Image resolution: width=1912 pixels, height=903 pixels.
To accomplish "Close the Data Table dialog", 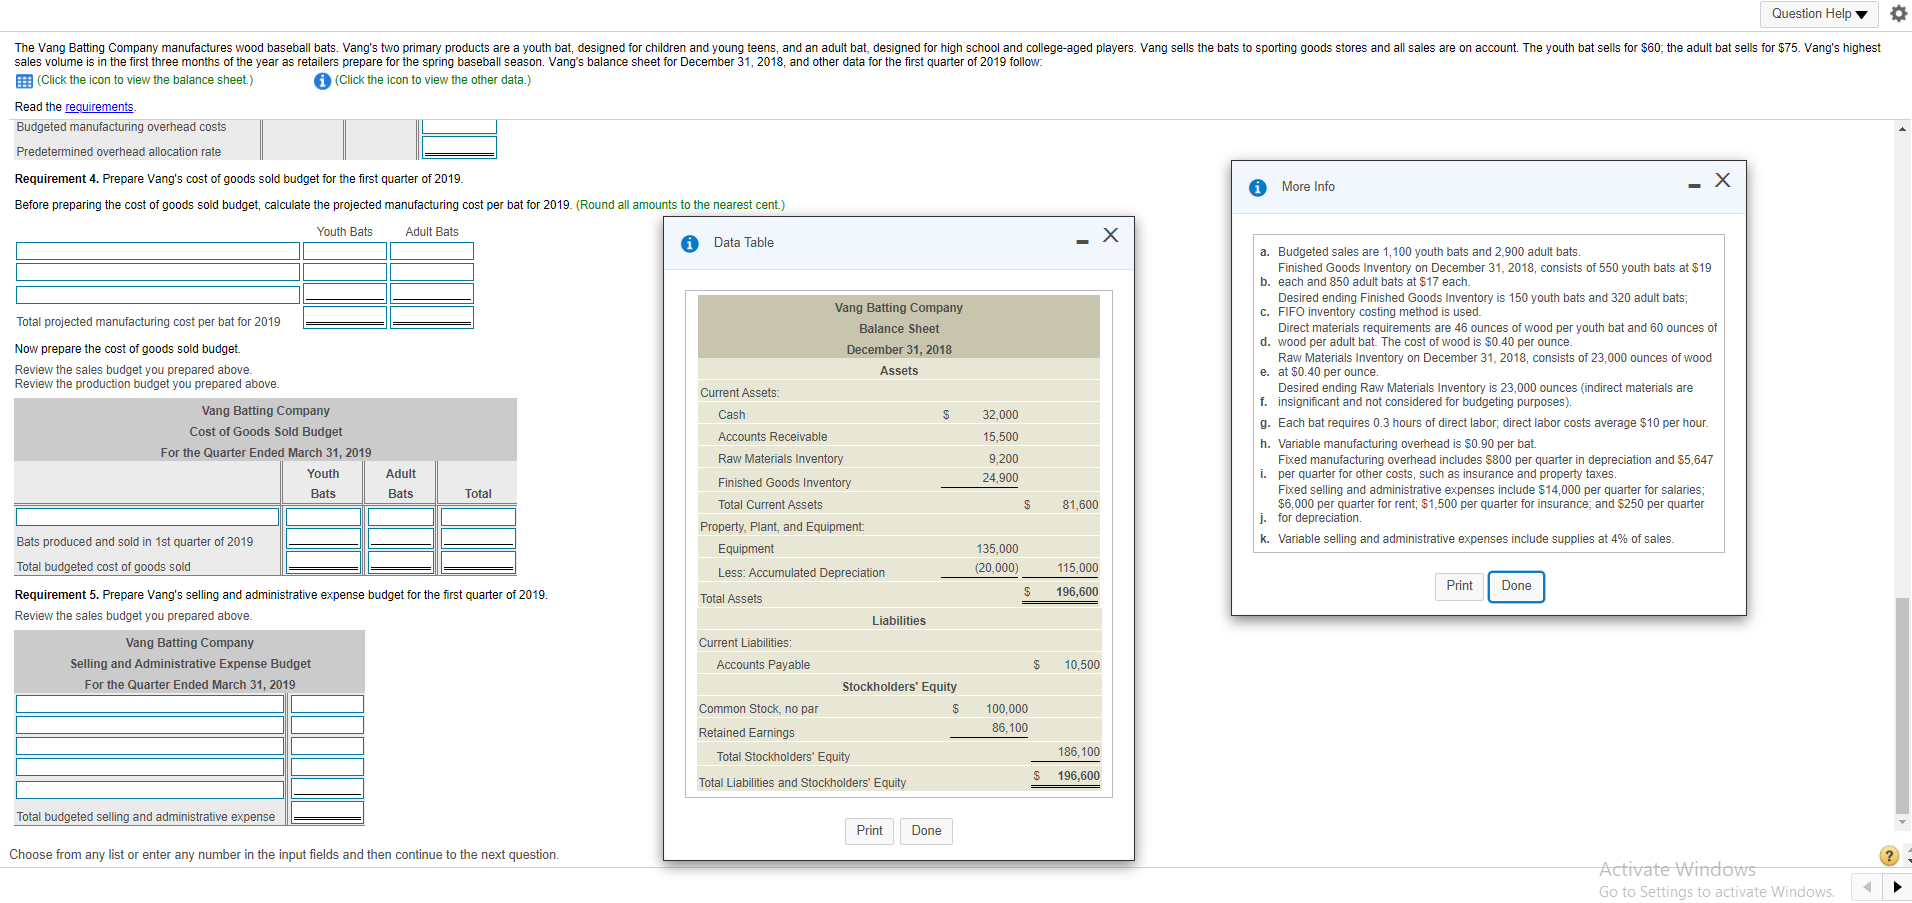I will 1110,236.
